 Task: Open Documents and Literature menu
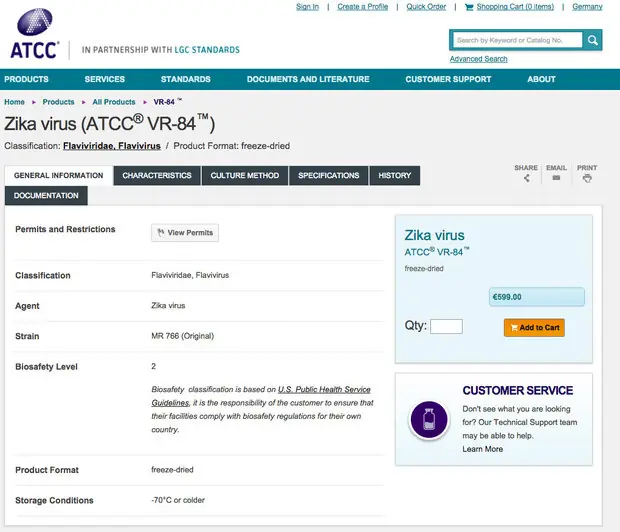point(308,79)
